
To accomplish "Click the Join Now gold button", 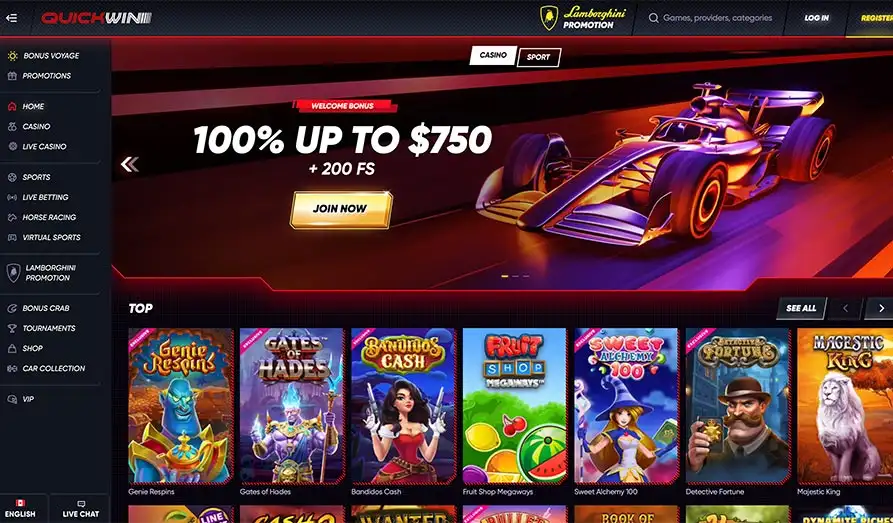I will 341,209.
